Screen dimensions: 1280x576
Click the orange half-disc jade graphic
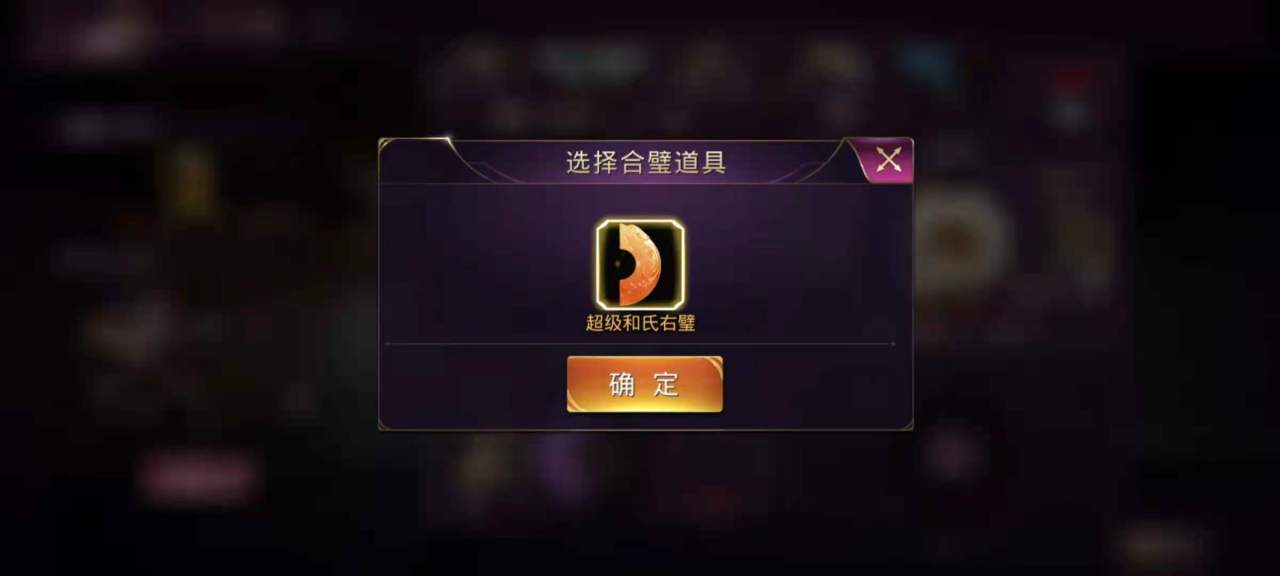pyautogui.click(x=640, y=264)
